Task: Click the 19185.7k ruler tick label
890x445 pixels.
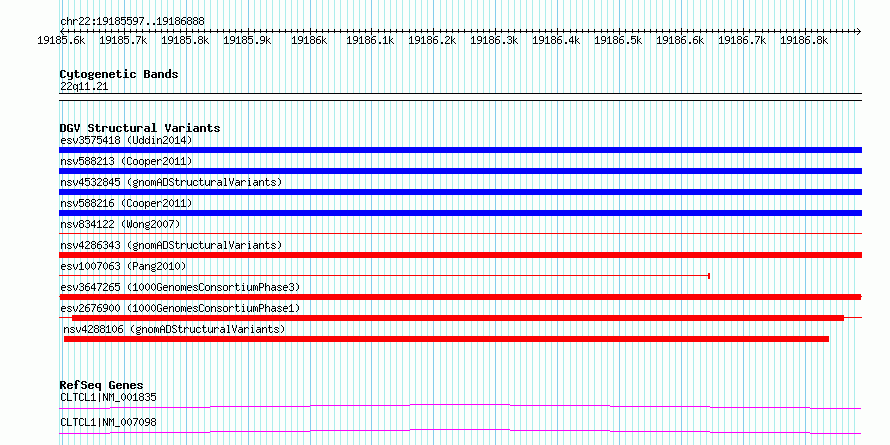Action: [x=123, y=40]
